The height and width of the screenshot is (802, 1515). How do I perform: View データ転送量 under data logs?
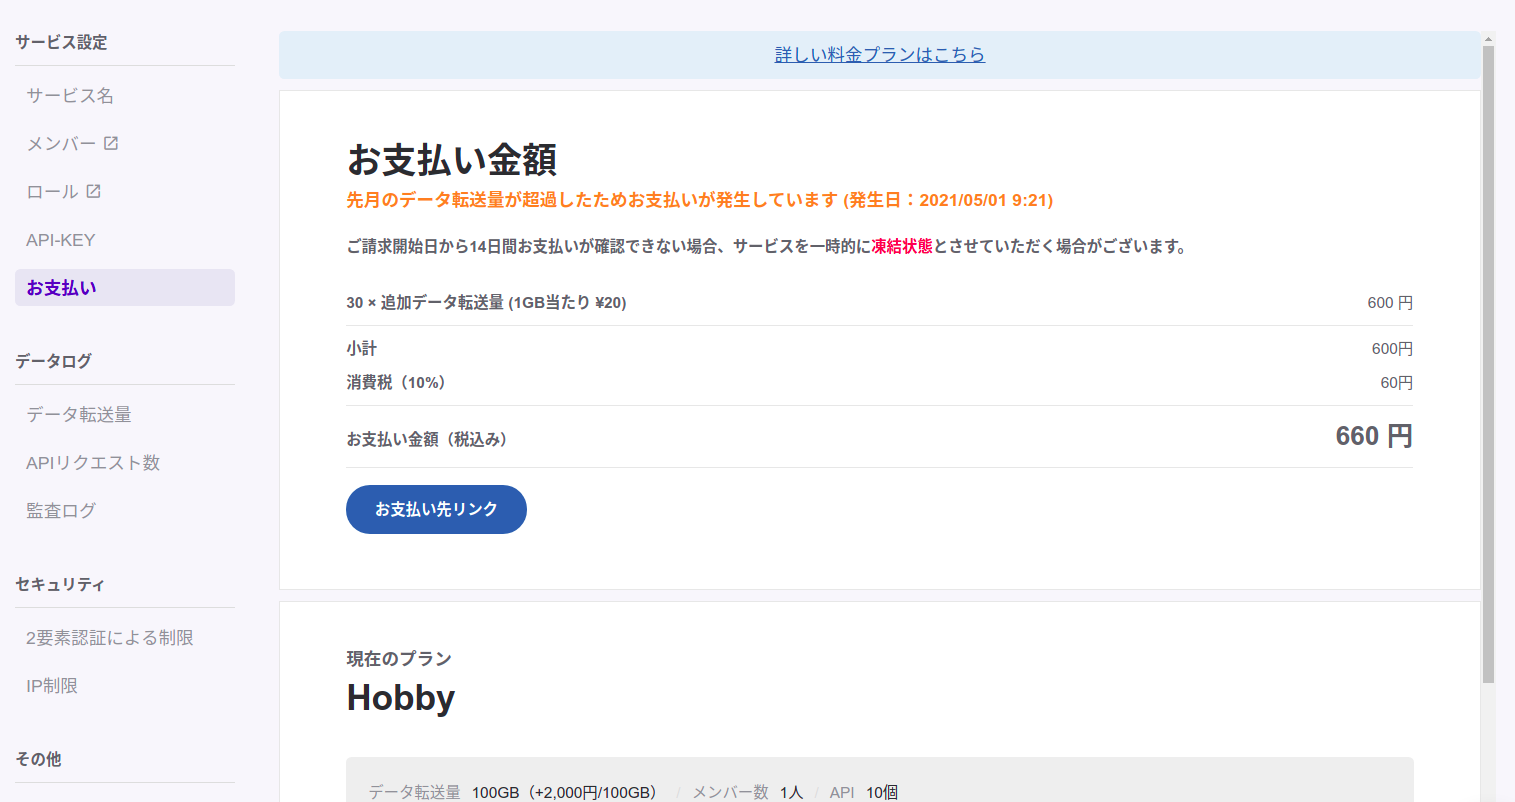(79, 415)
